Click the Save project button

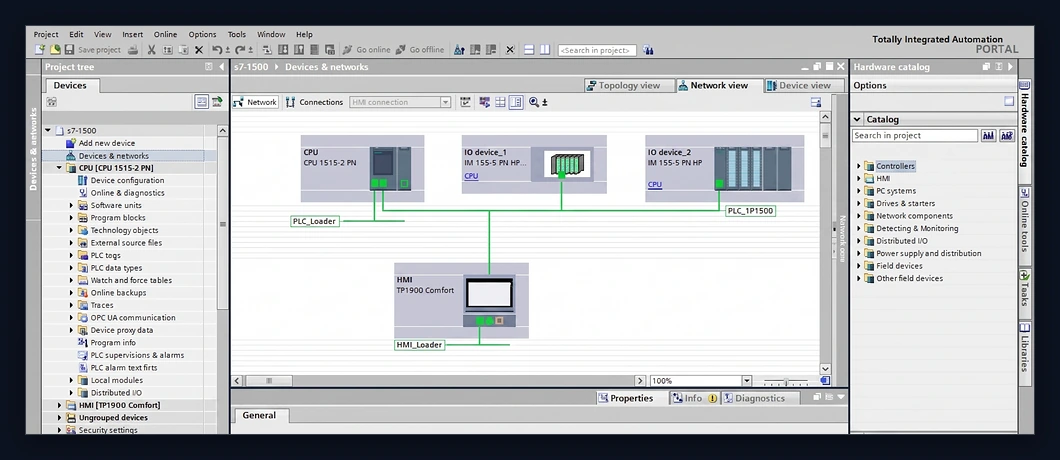[93, 49]
